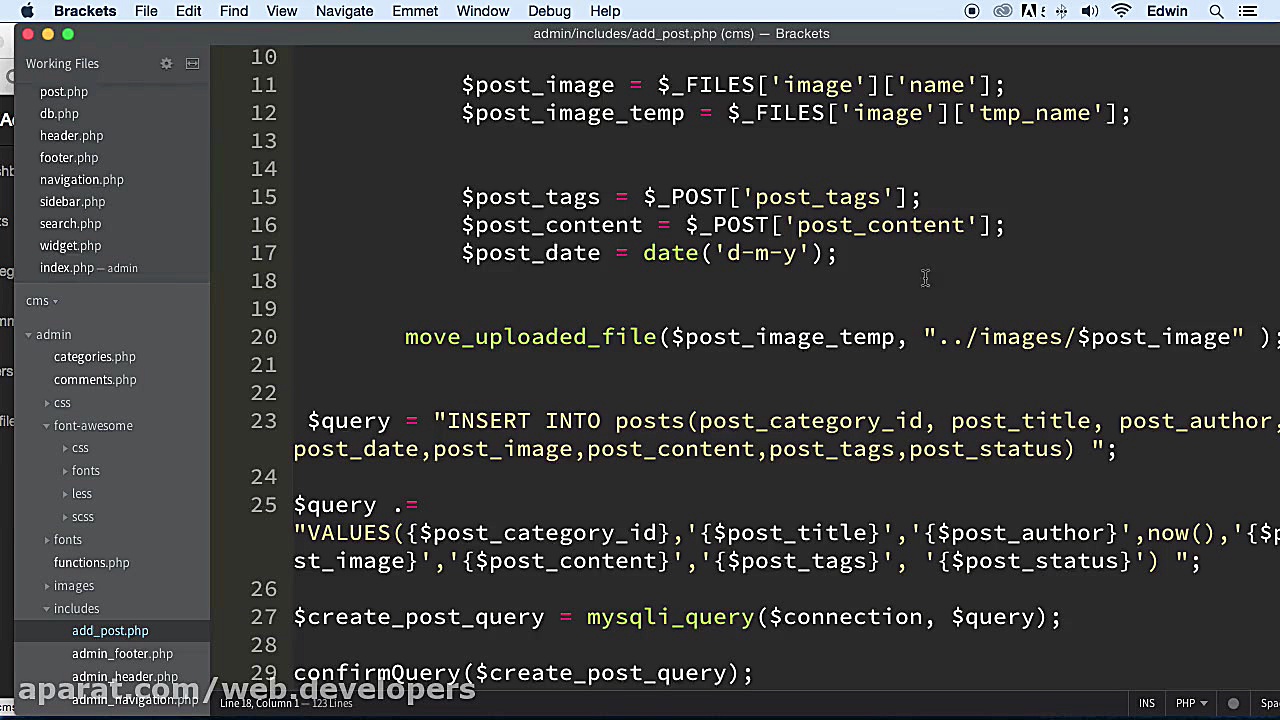Open the Brackets application menu
Screen dimensions: 1280x720
tap(85, 11)
